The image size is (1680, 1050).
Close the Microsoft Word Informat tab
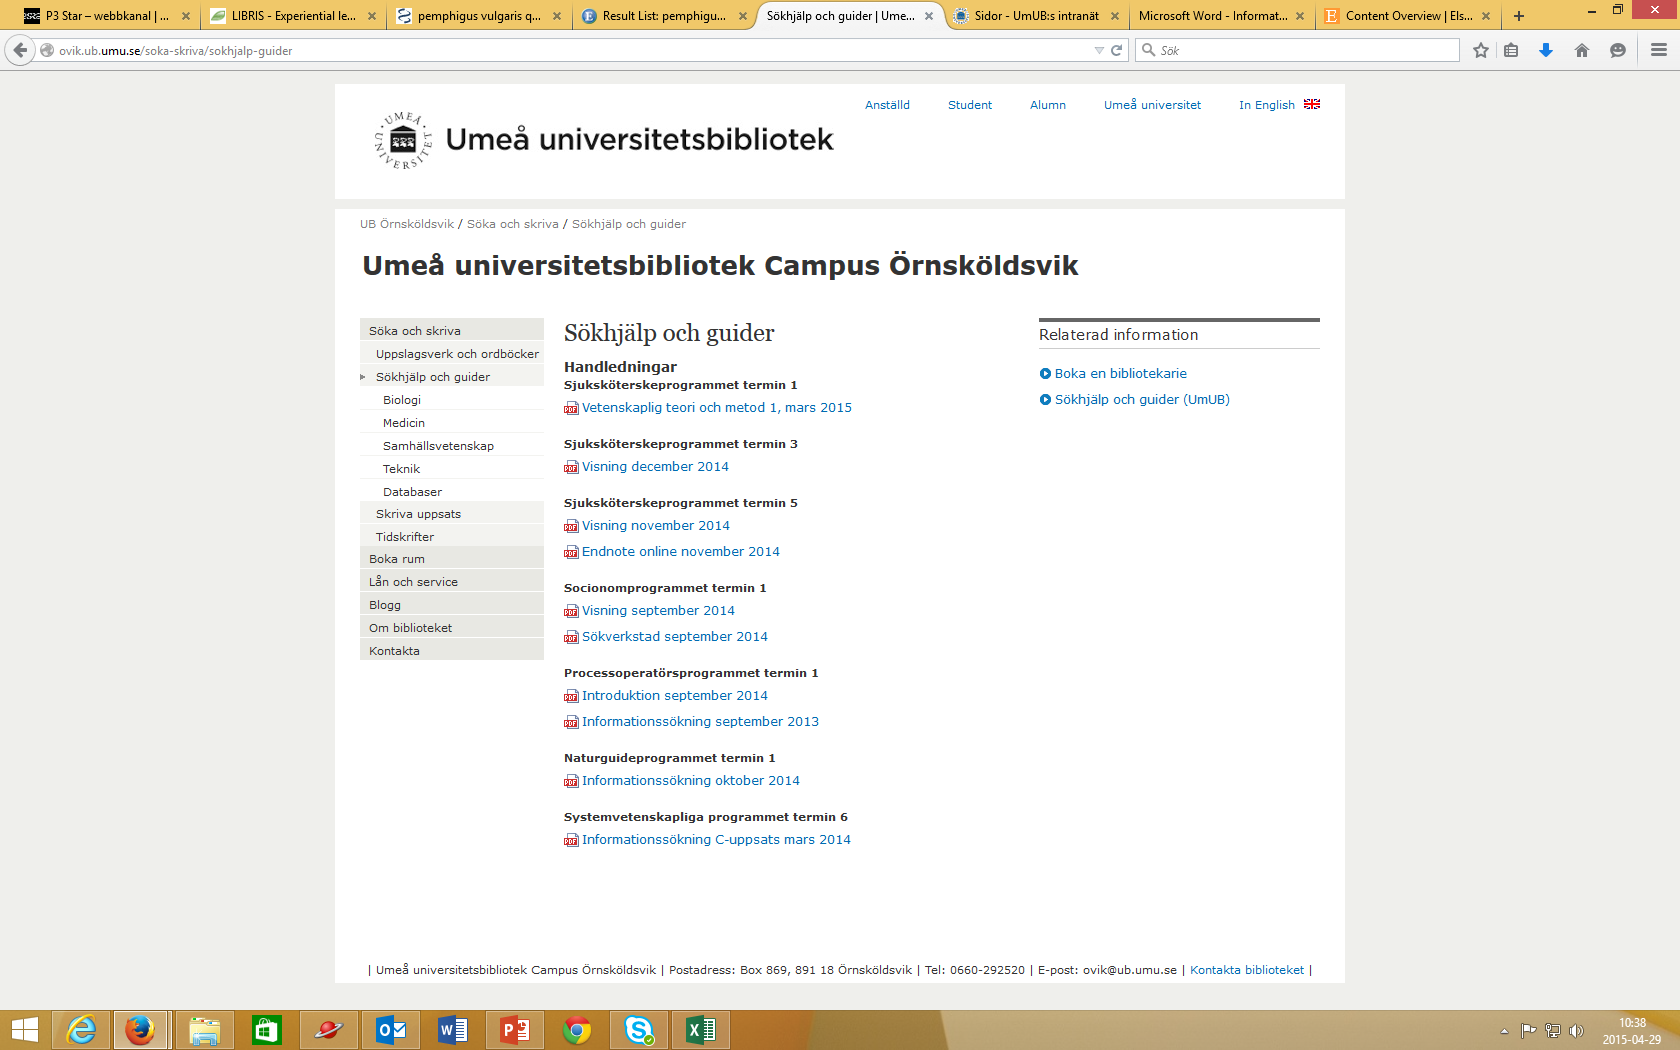coord(1300,16)
